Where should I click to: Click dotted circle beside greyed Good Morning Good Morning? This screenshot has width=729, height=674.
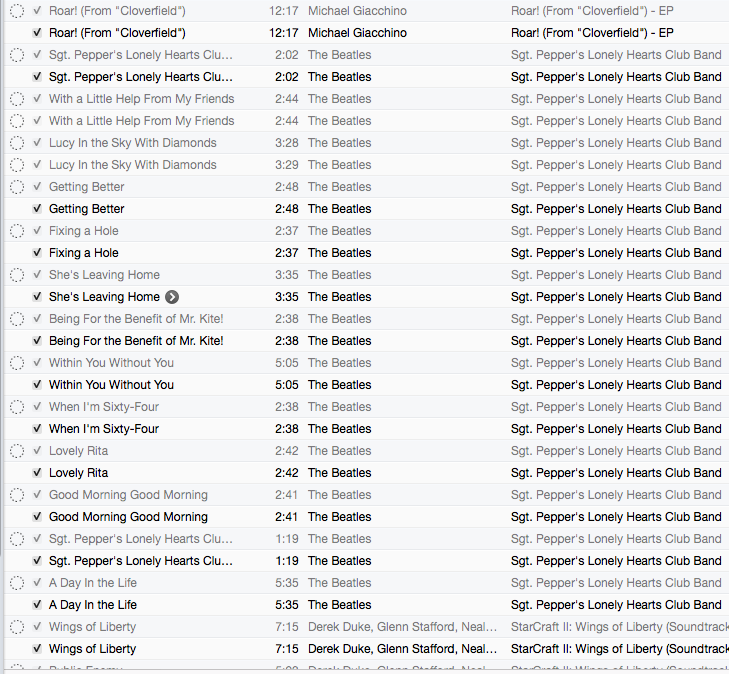tap(17, 495)
